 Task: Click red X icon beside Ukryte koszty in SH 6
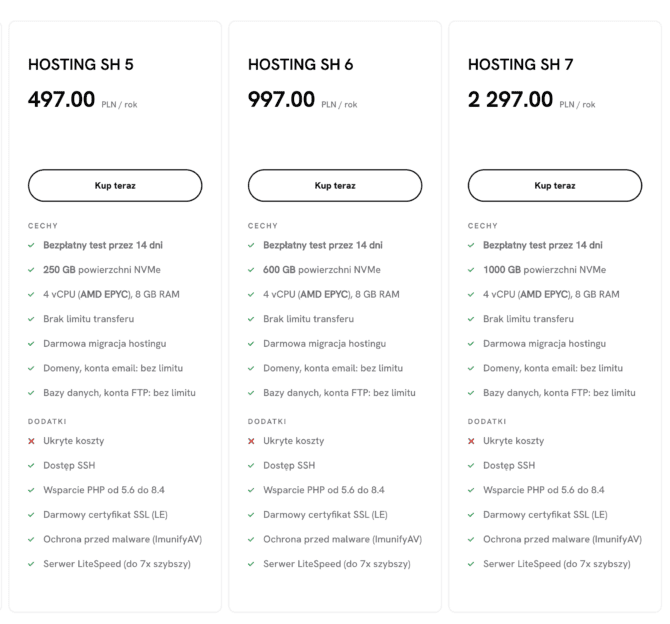[252, 441]
